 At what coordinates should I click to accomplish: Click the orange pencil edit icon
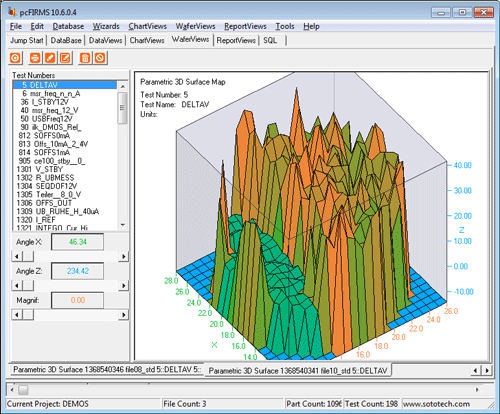coord(50,58)
